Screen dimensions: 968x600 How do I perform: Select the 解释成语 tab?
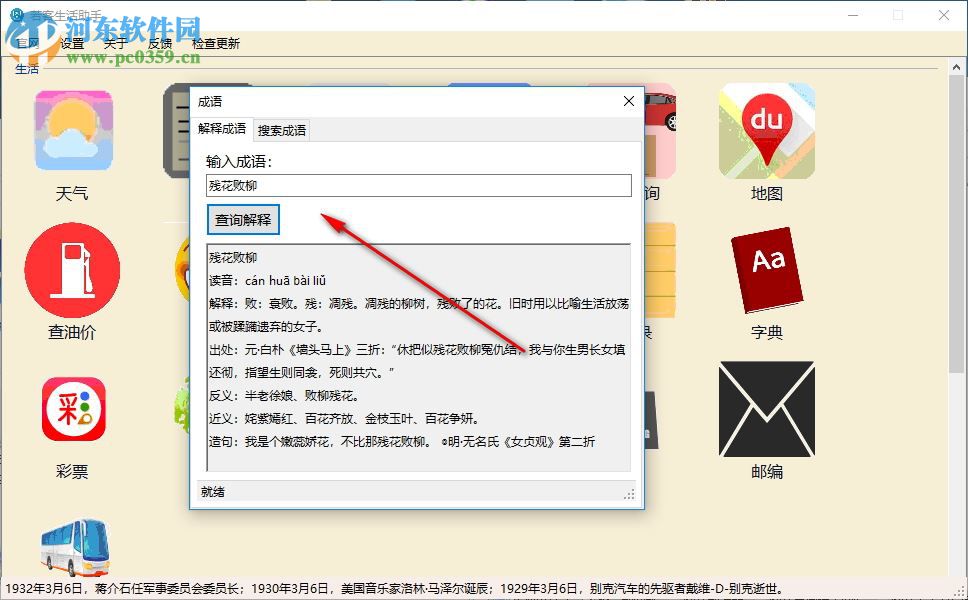pyautogui.click(x=222, y=130)
